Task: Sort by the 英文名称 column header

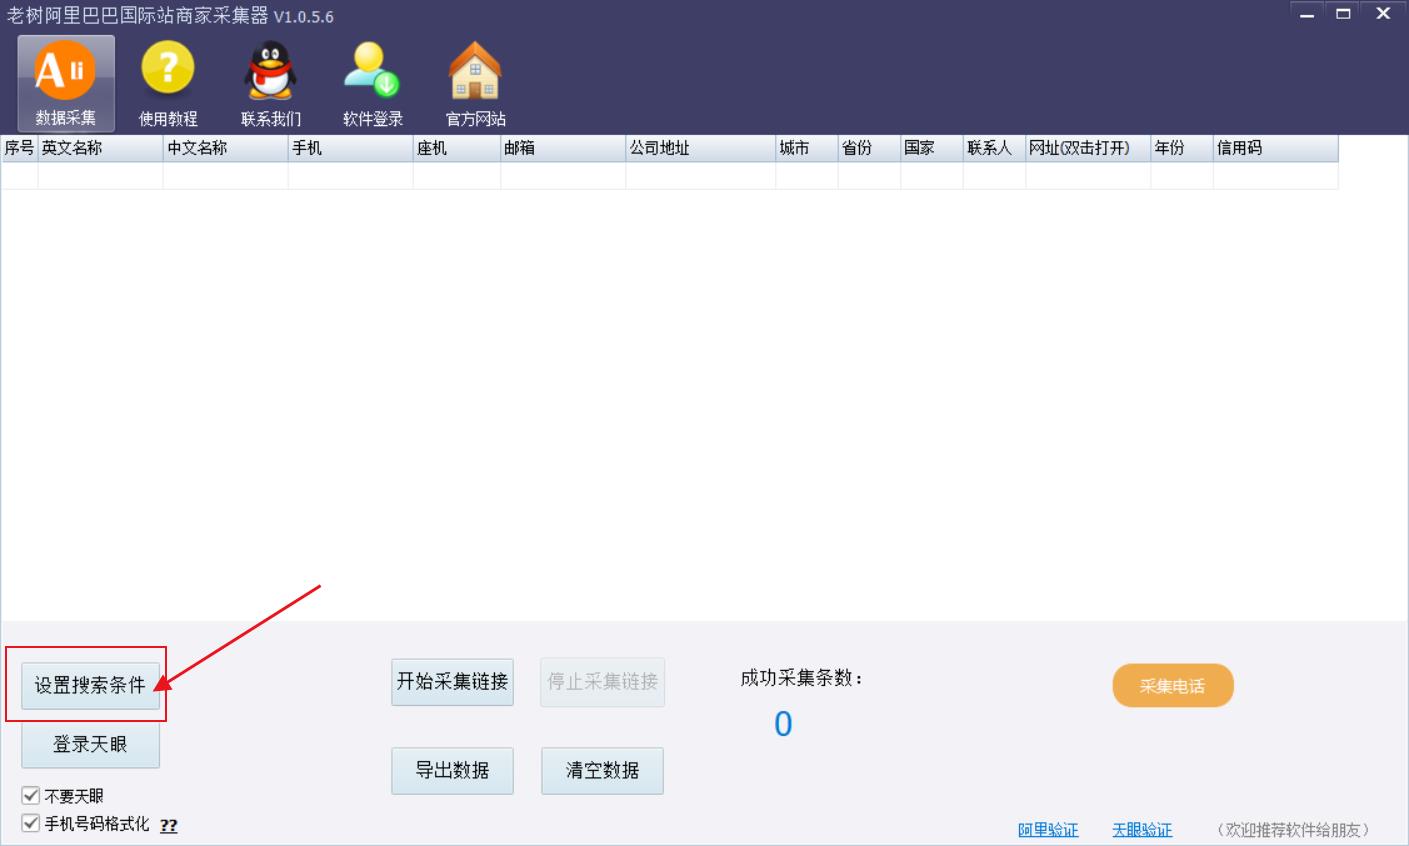Action: pos(100,148)
